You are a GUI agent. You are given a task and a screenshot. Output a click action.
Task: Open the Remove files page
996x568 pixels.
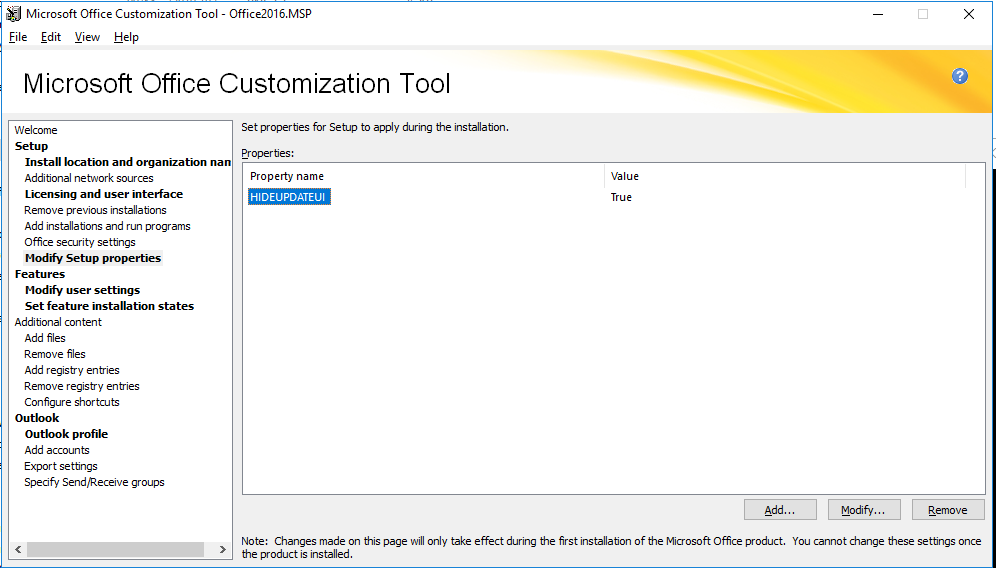pyautogui.click(x=55, y=354)
